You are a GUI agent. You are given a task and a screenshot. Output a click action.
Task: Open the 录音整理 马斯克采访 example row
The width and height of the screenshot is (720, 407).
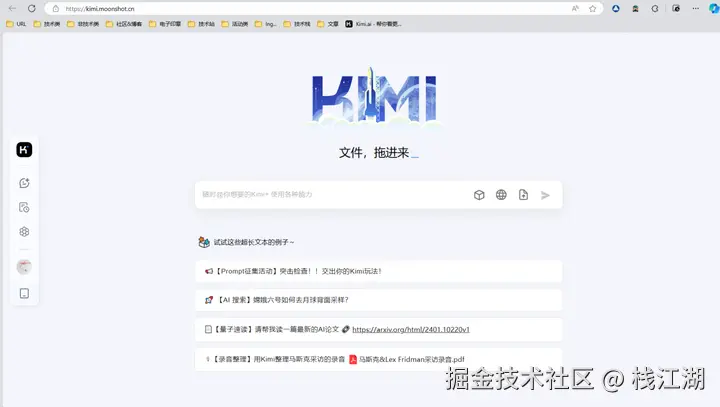[x=378, y=359]
